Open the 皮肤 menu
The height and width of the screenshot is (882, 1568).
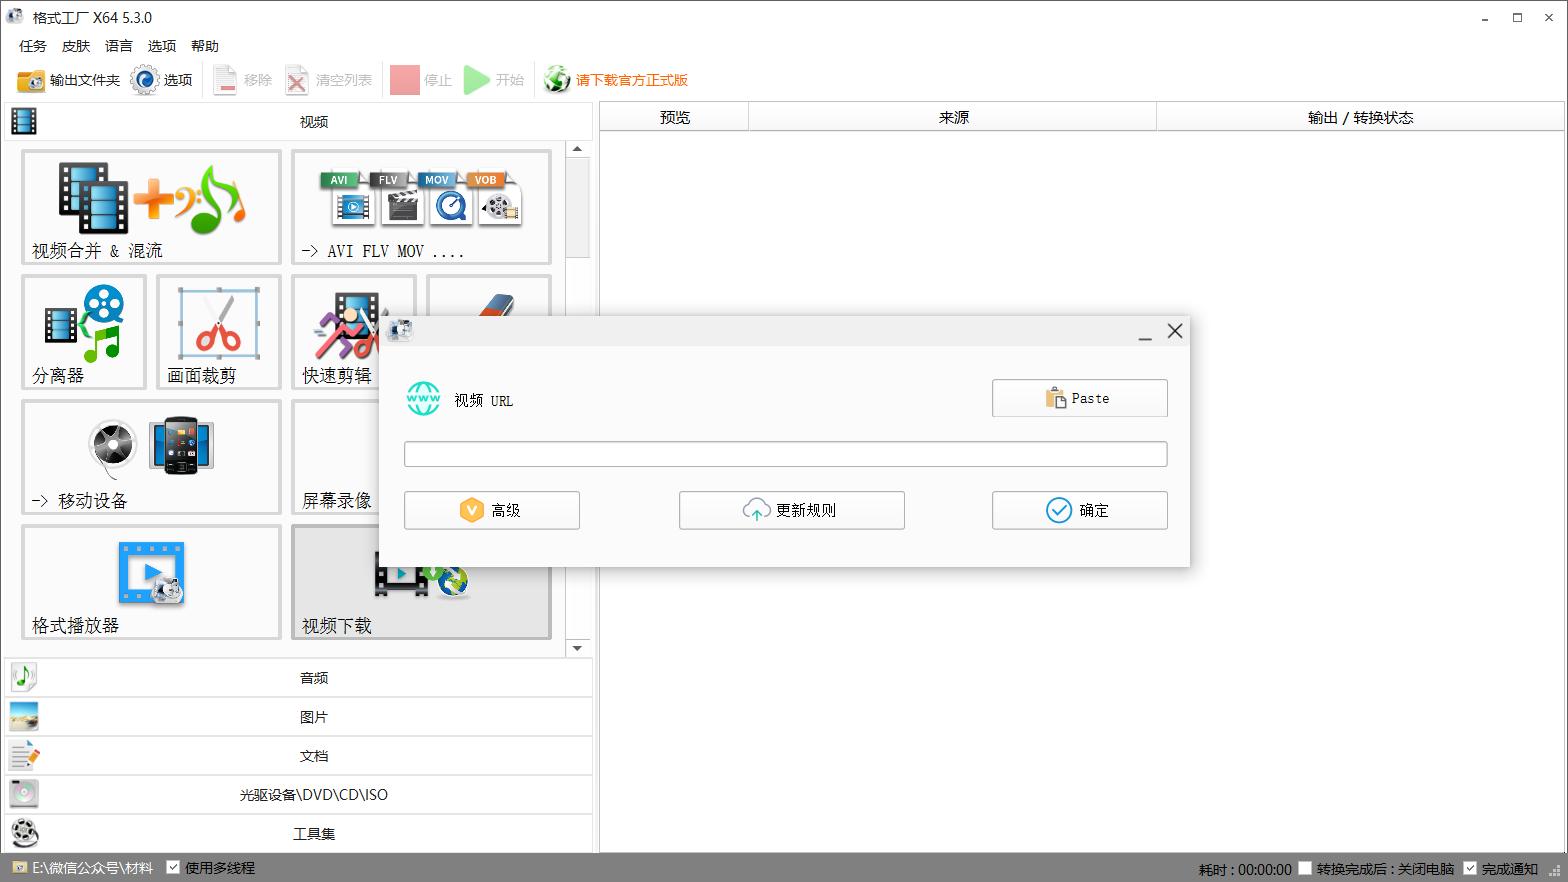(x=76, y=46)
